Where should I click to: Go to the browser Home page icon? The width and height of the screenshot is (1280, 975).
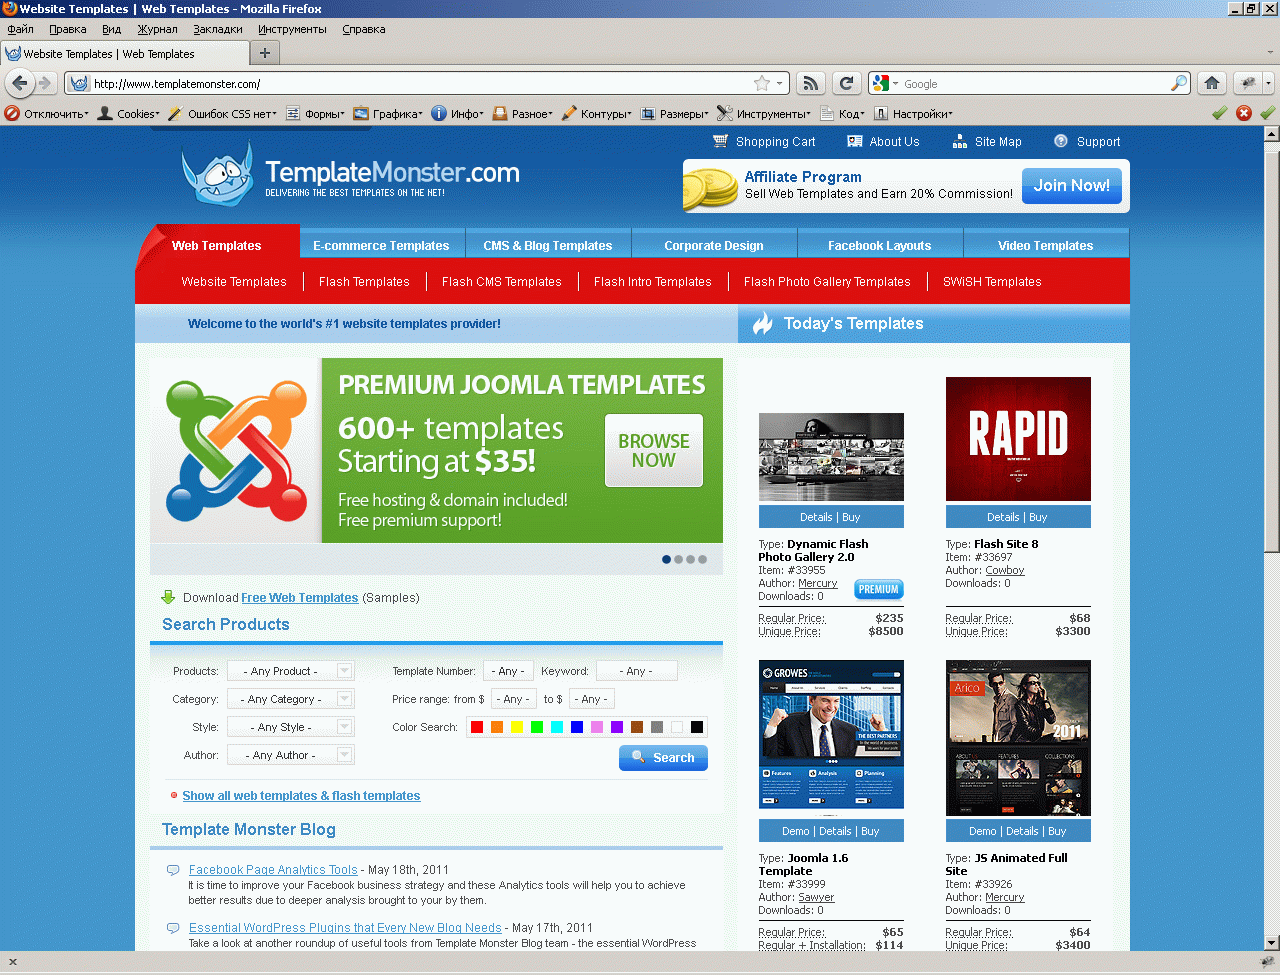pyautogui.click(x=1212, y=83)
